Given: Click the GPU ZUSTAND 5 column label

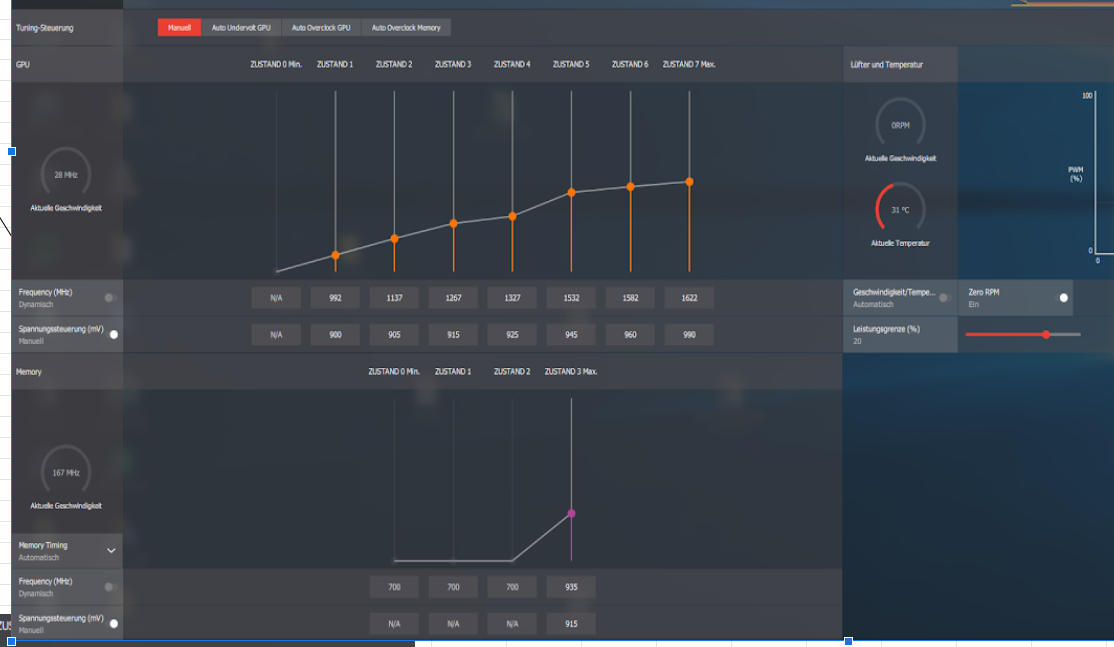Looking at the screenshot, I should 571,64.
